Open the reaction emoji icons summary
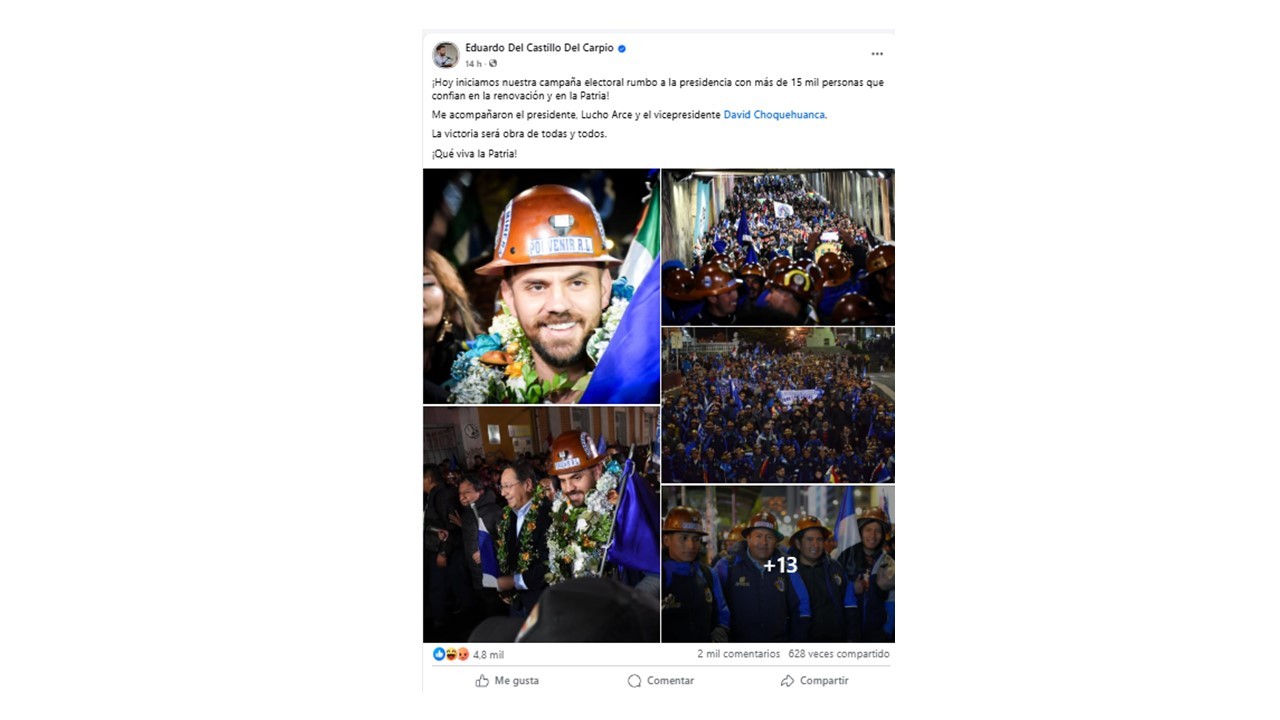The width and height of the screenshot is (1280, 720). [x=451, y=654]
